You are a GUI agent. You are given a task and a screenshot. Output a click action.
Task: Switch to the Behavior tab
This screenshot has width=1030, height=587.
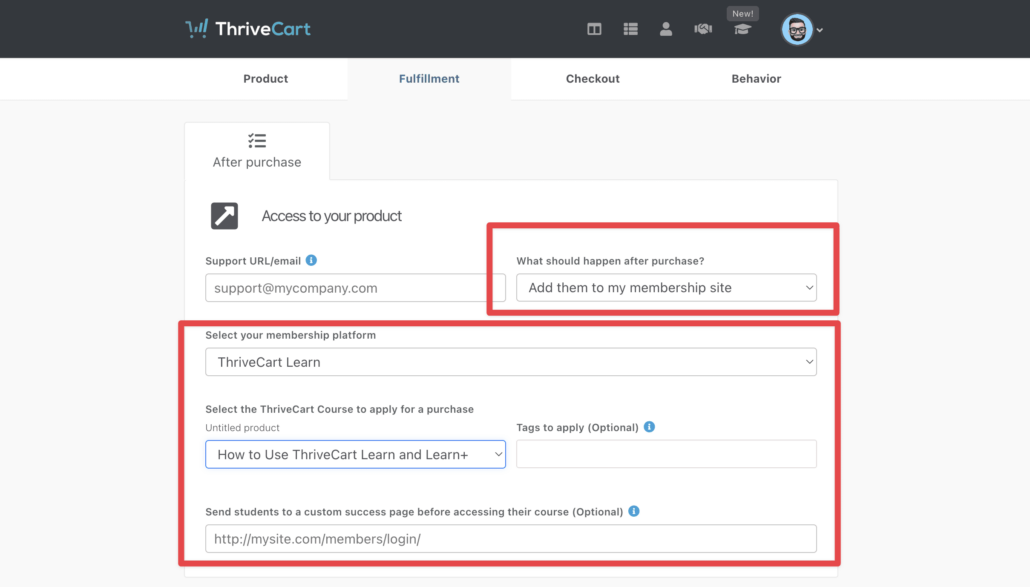[756, 79]
